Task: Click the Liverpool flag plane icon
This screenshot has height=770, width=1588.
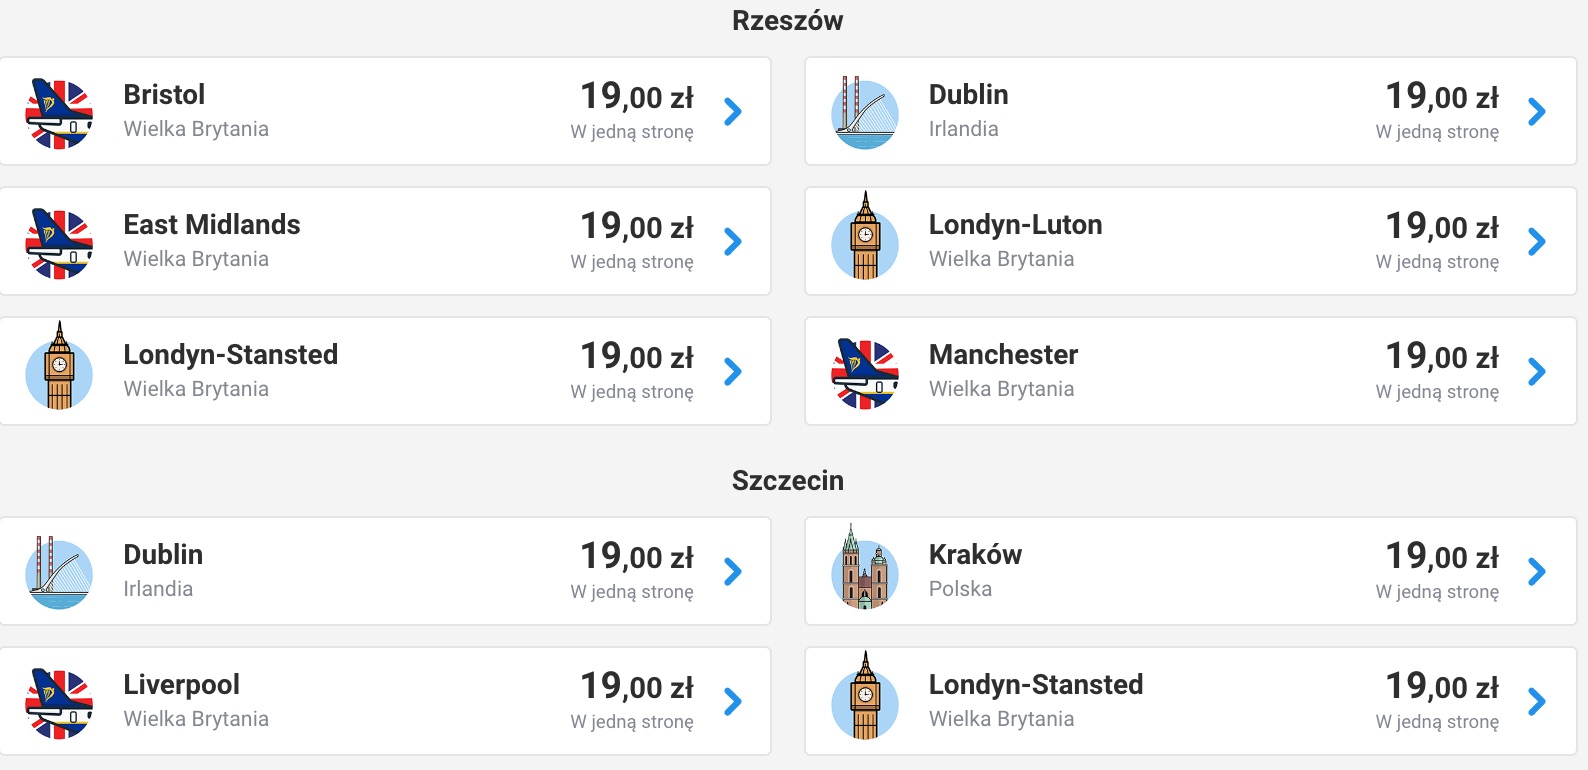Action: (59, 704)
